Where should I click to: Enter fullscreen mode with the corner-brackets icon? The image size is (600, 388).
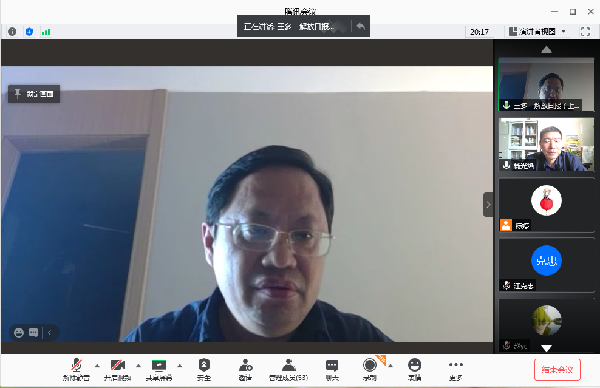coord(585,31)
